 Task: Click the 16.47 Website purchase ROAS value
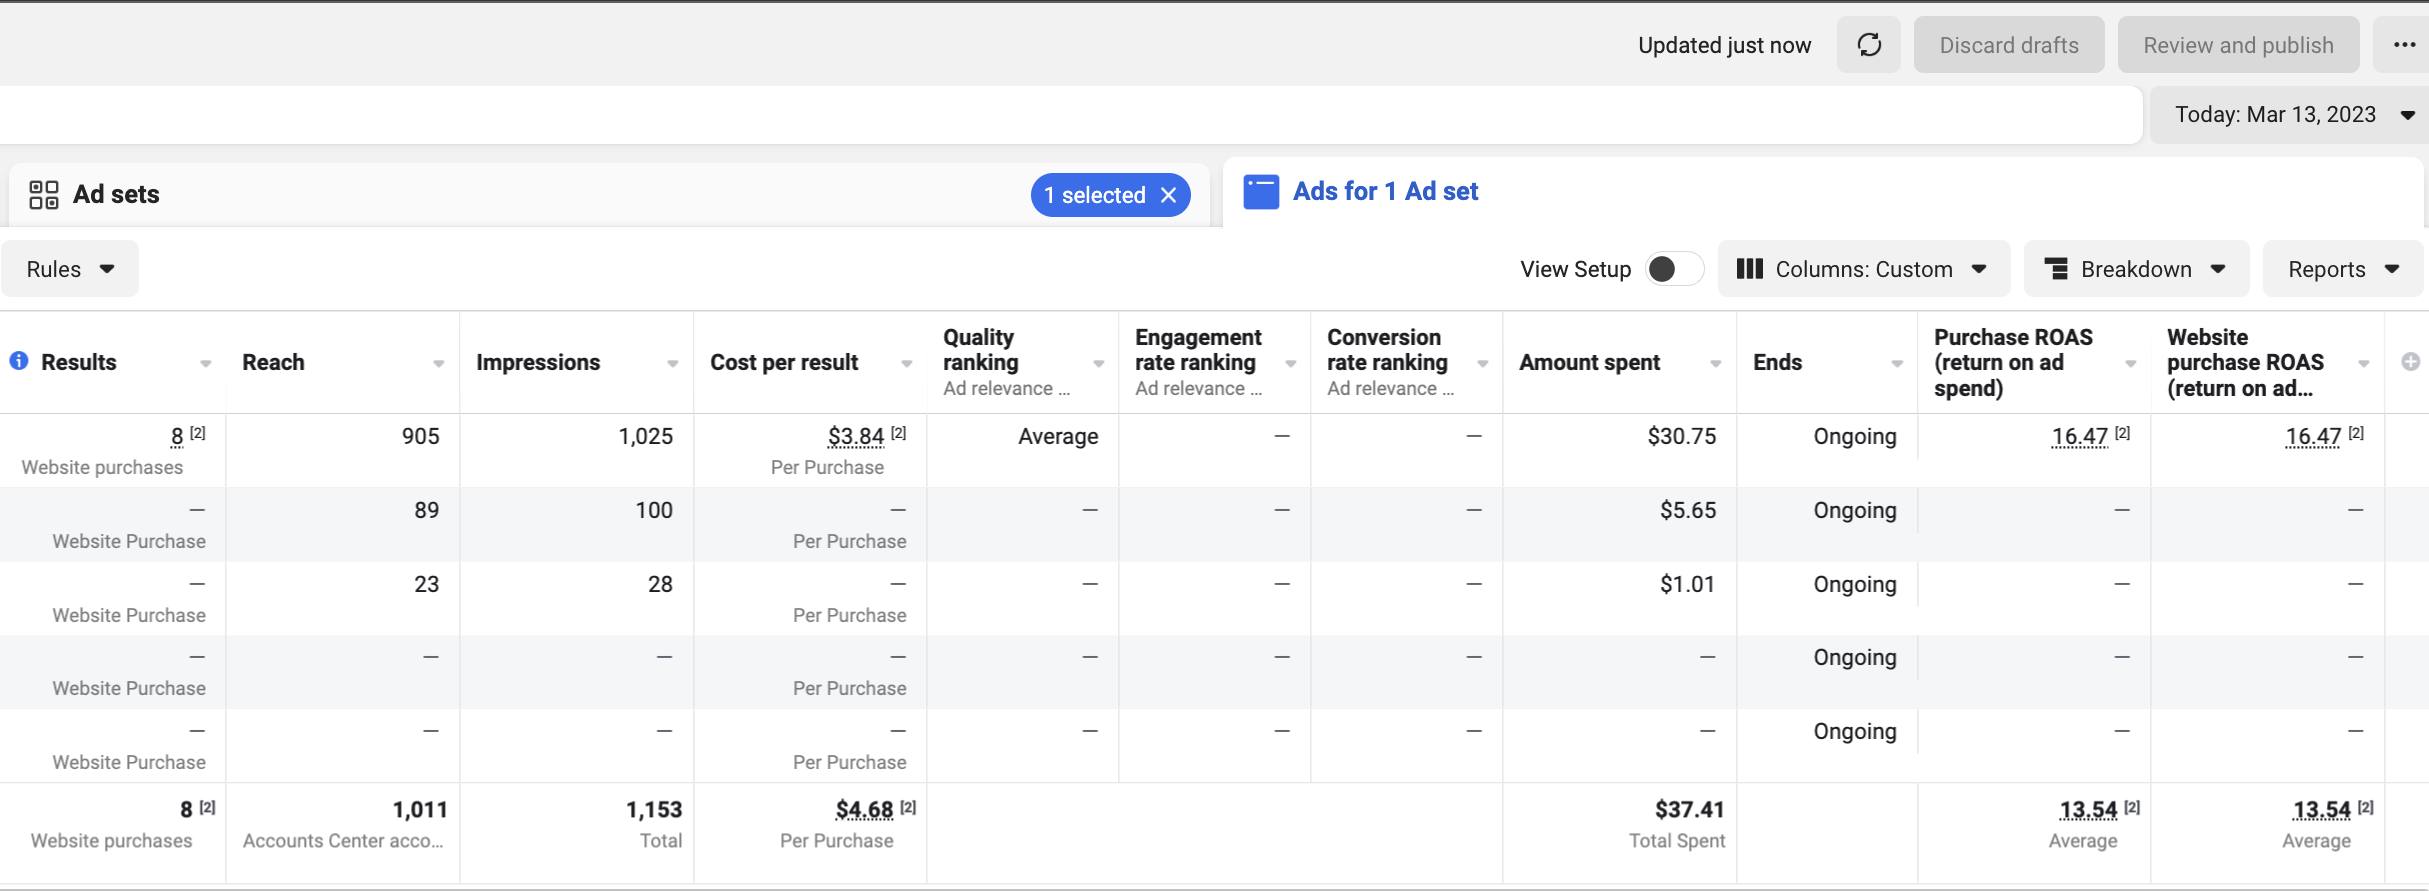click(x=2313, y=436)
